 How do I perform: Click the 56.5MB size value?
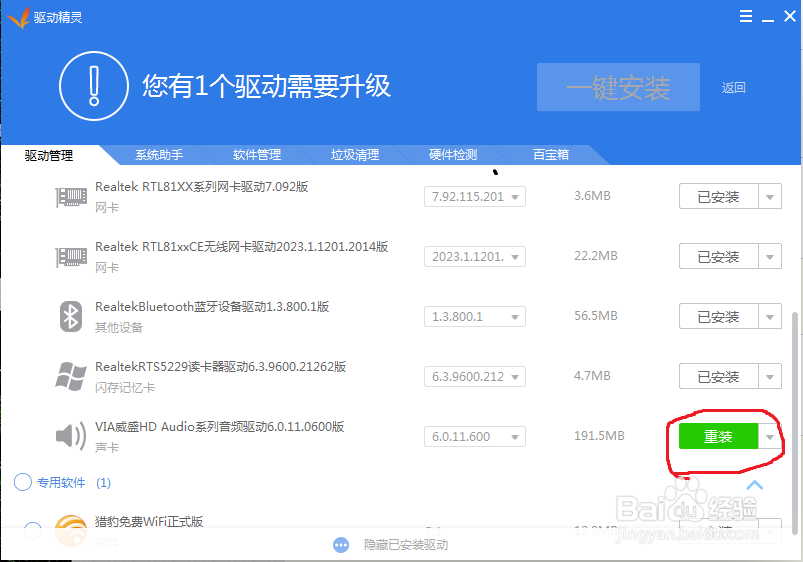tap(596, 316)
